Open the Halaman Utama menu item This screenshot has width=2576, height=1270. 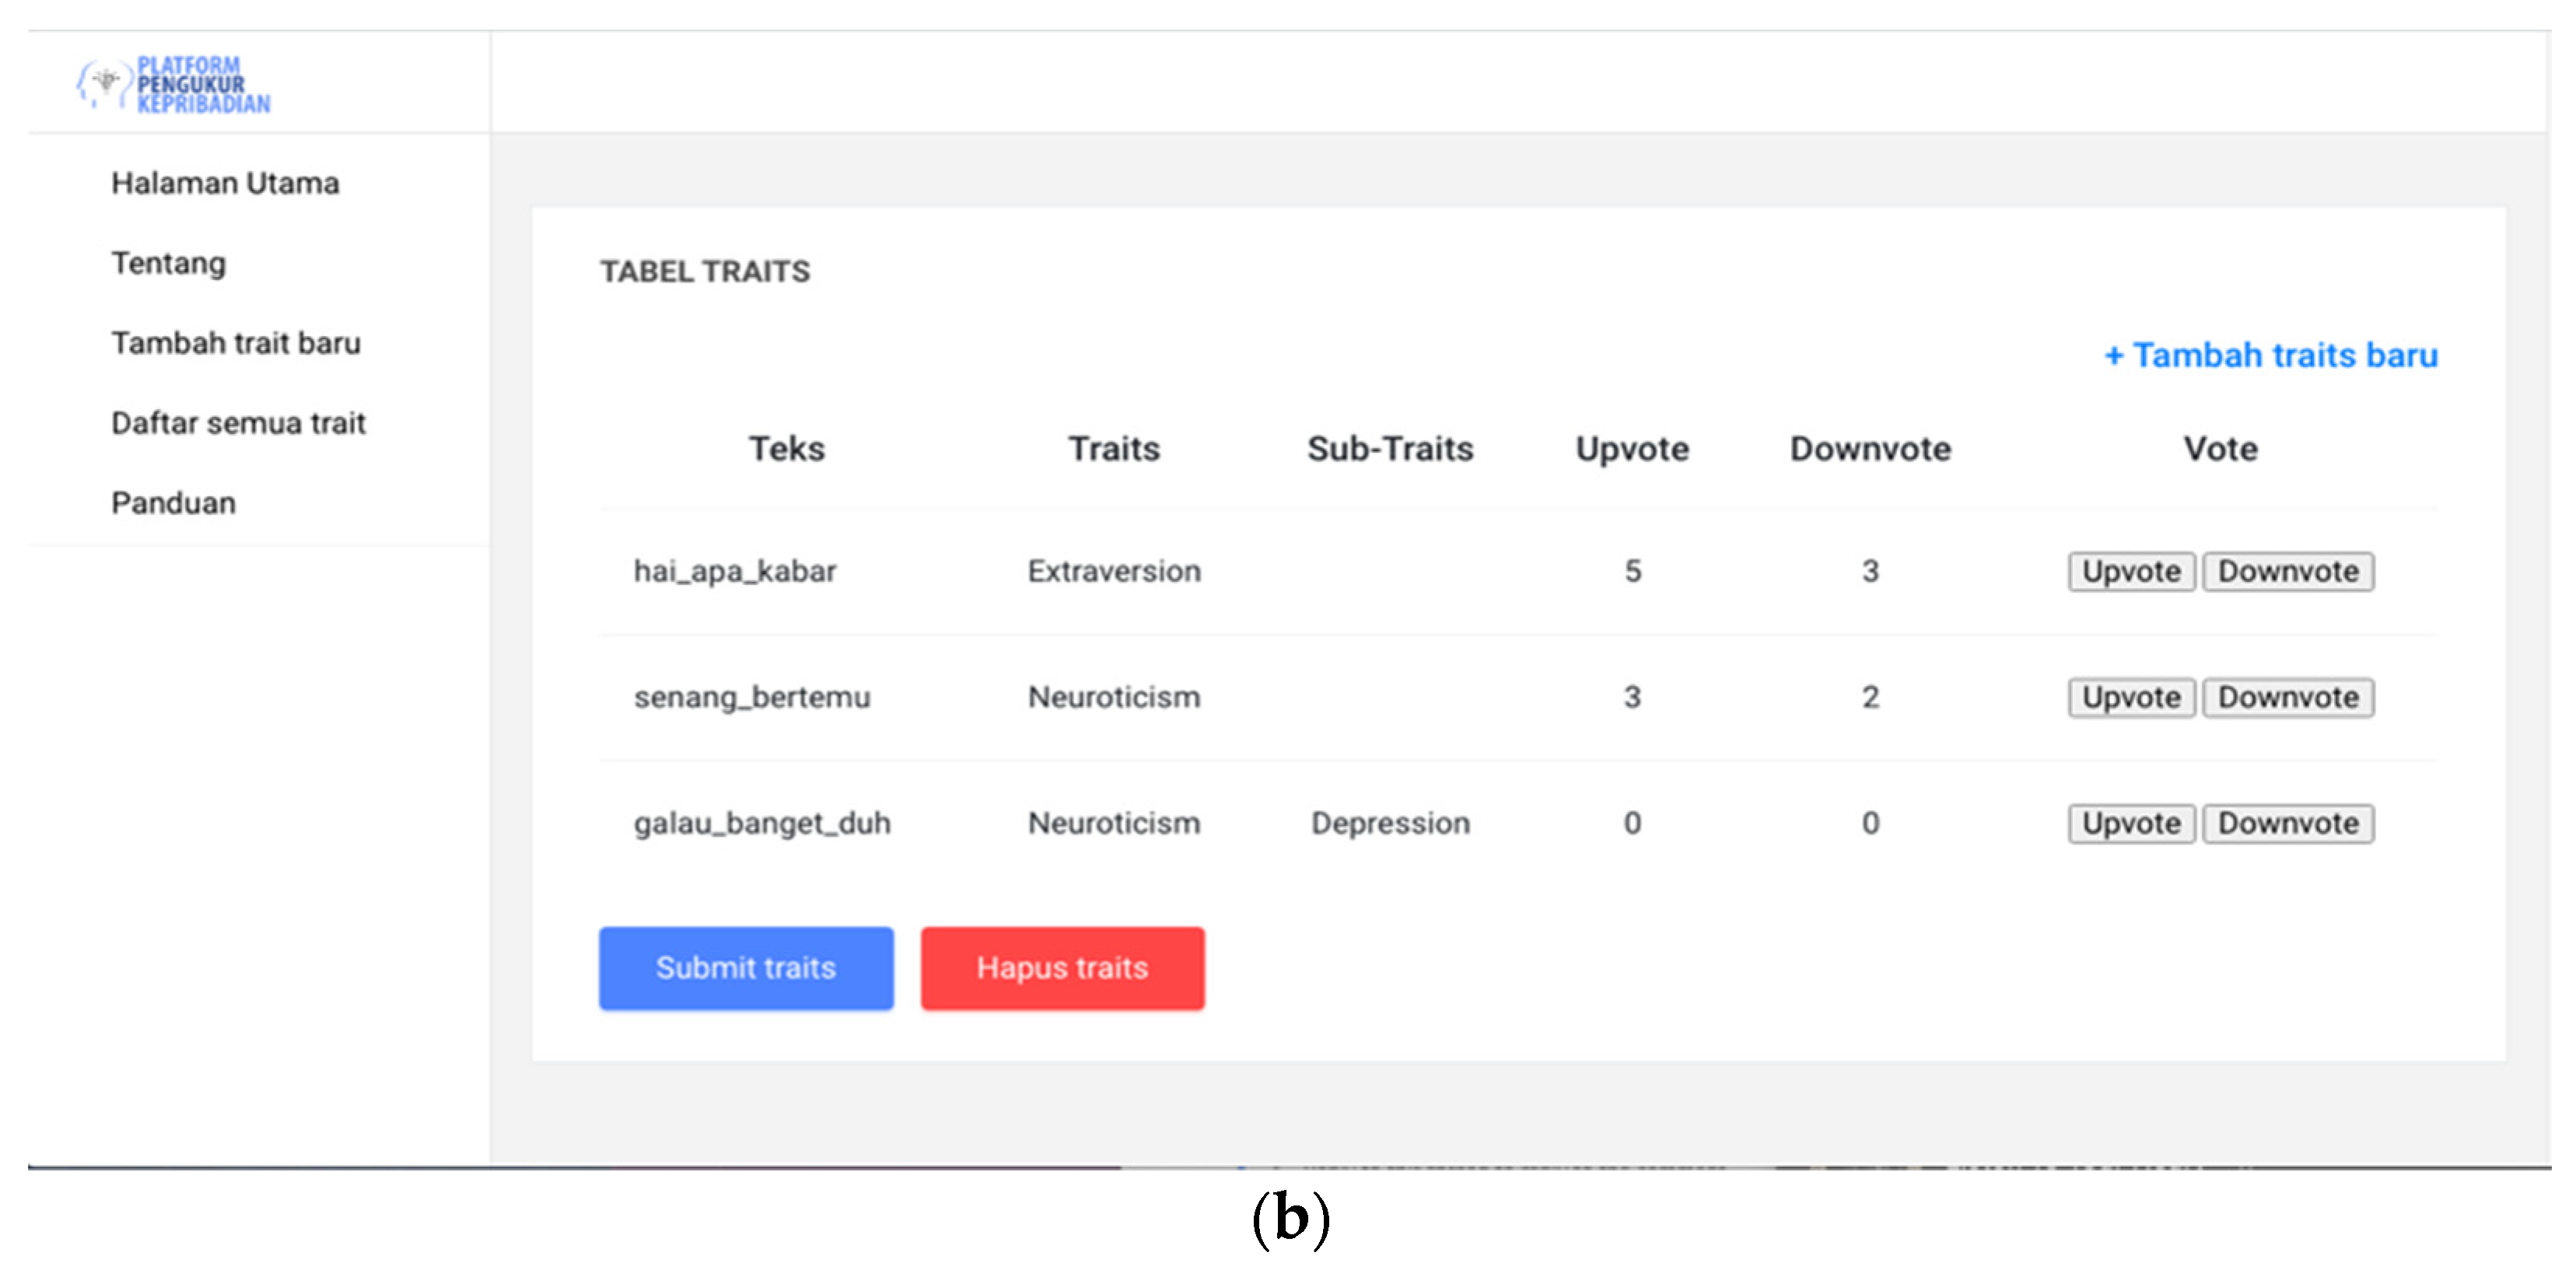pyautogui.click(x=225, y=183)
